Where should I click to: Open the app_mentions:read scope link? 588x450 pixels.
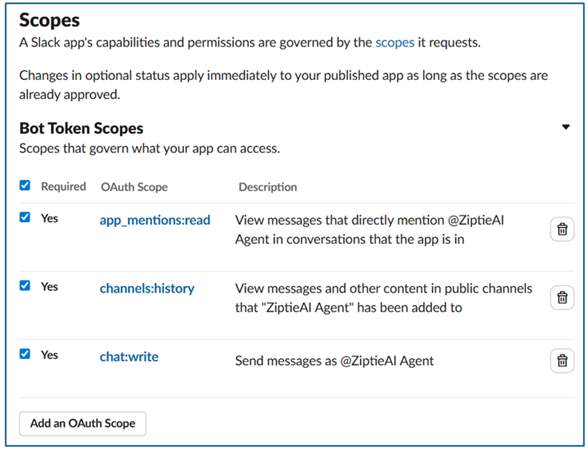point(155,220)
